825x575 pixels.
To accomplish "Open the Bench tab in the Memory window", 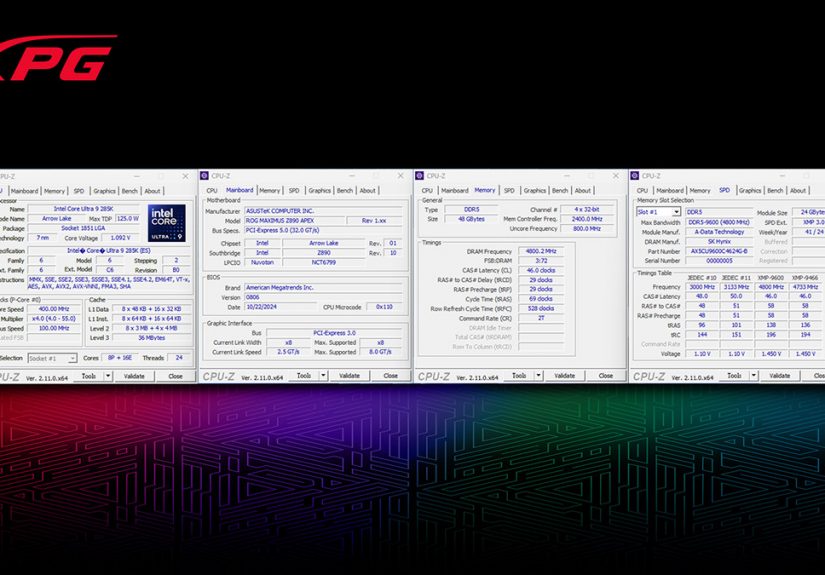I will coord(560,190).
